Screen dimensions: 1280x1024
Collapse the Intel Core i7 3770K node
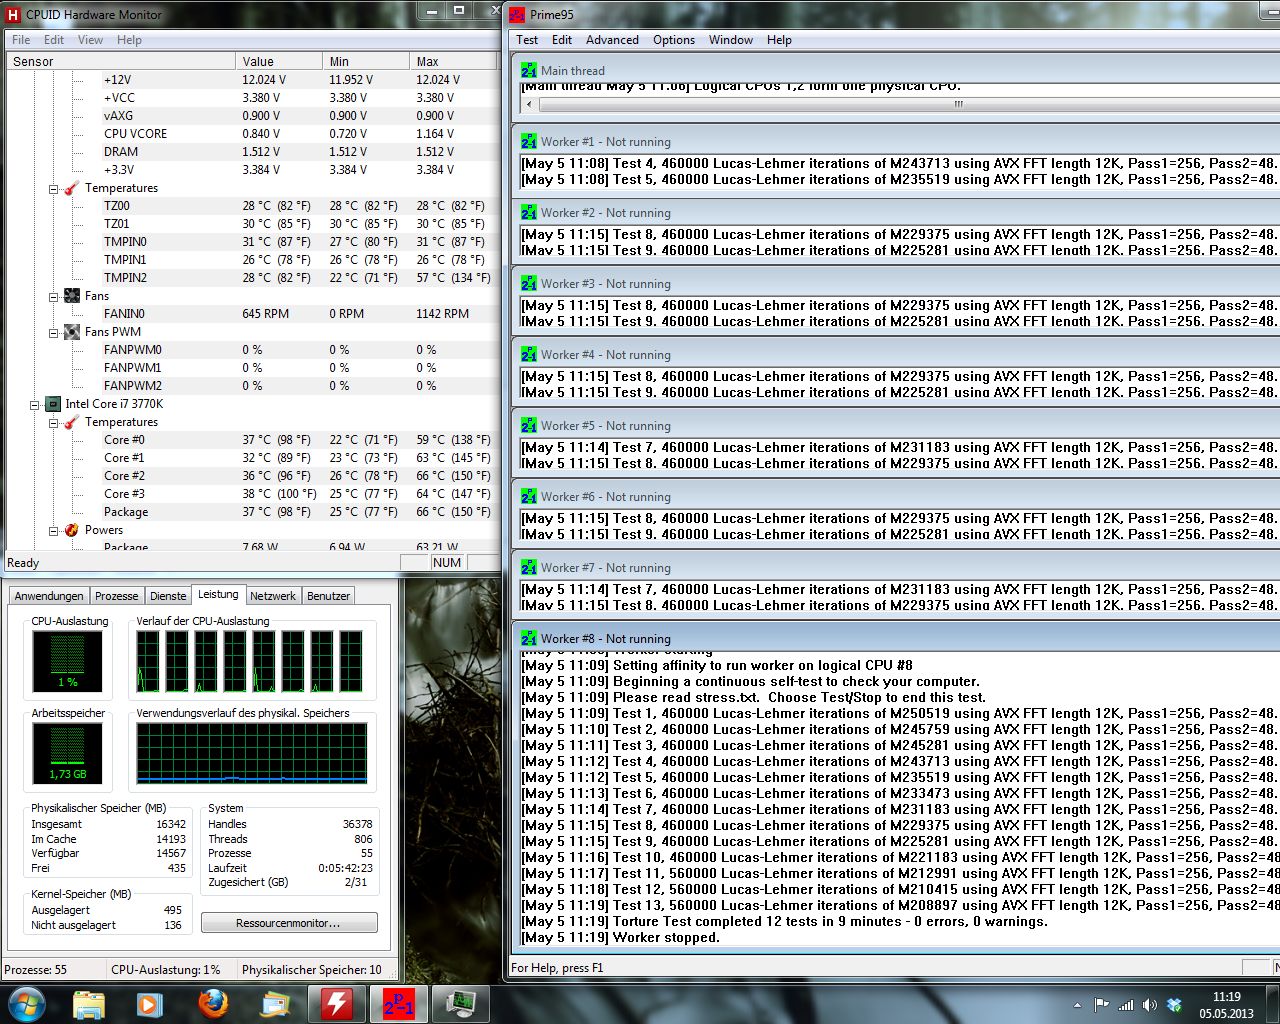tap(34, 404)
